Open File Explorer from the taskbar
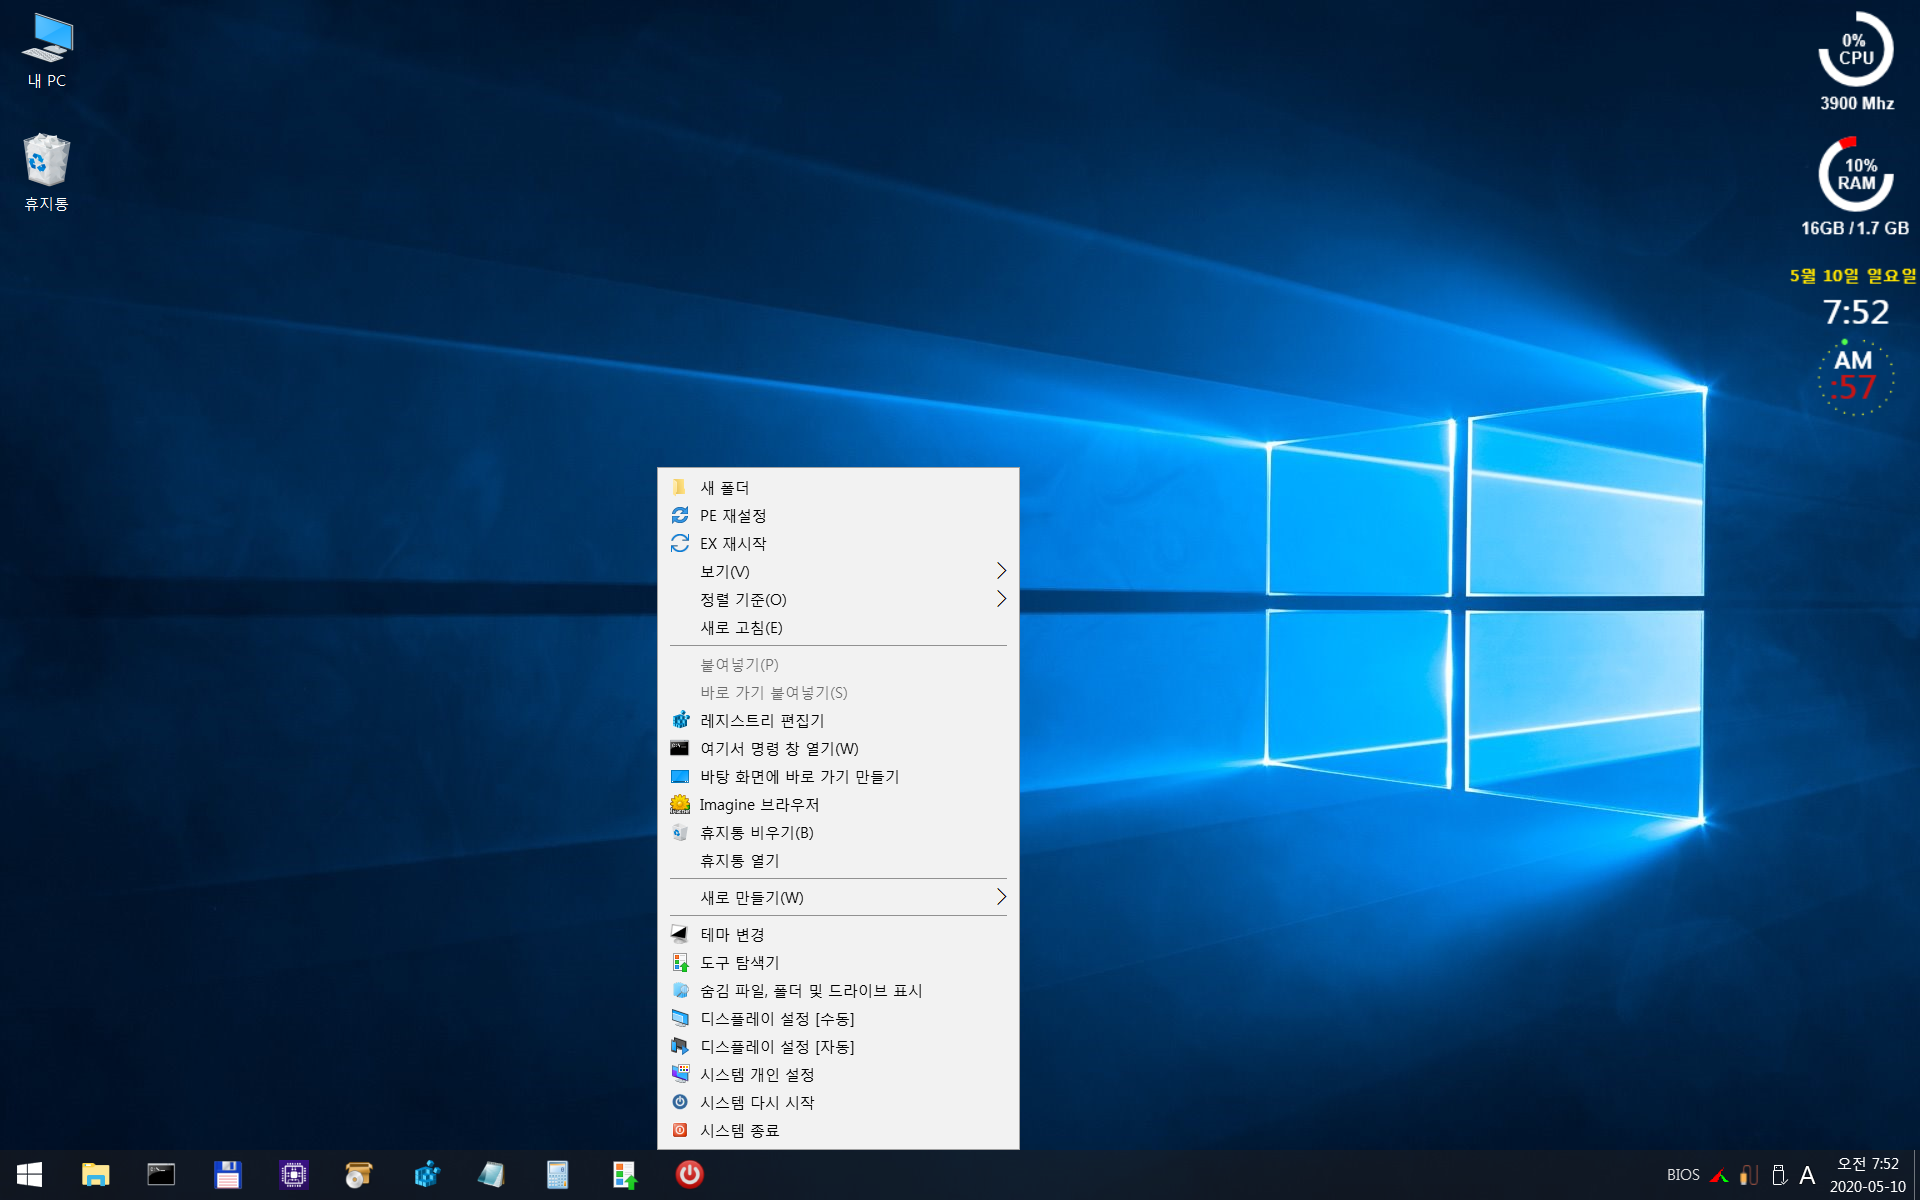 95,1174
